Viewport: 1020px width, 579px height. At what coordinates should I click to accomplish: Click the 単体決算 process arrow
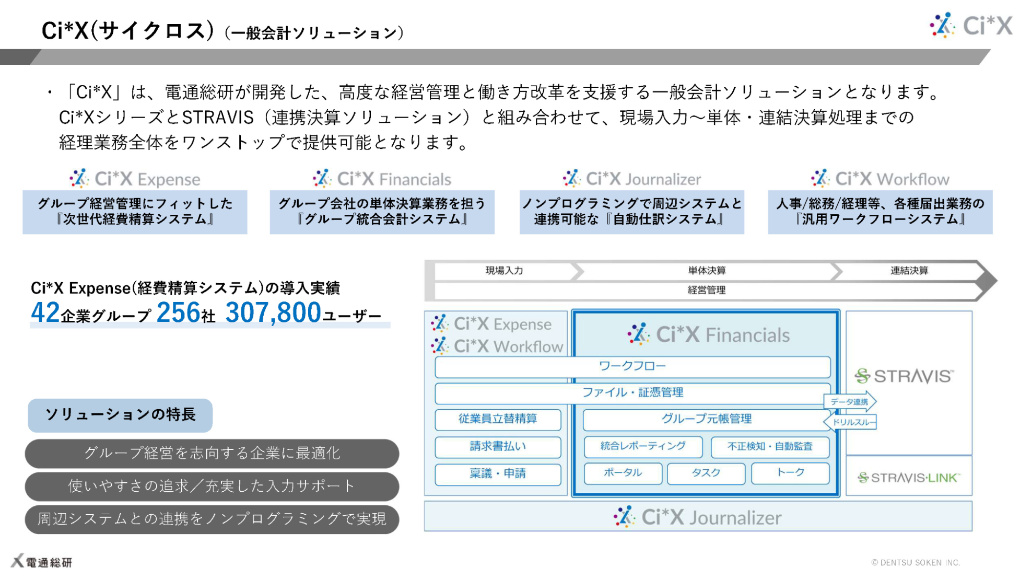(707, 271)
